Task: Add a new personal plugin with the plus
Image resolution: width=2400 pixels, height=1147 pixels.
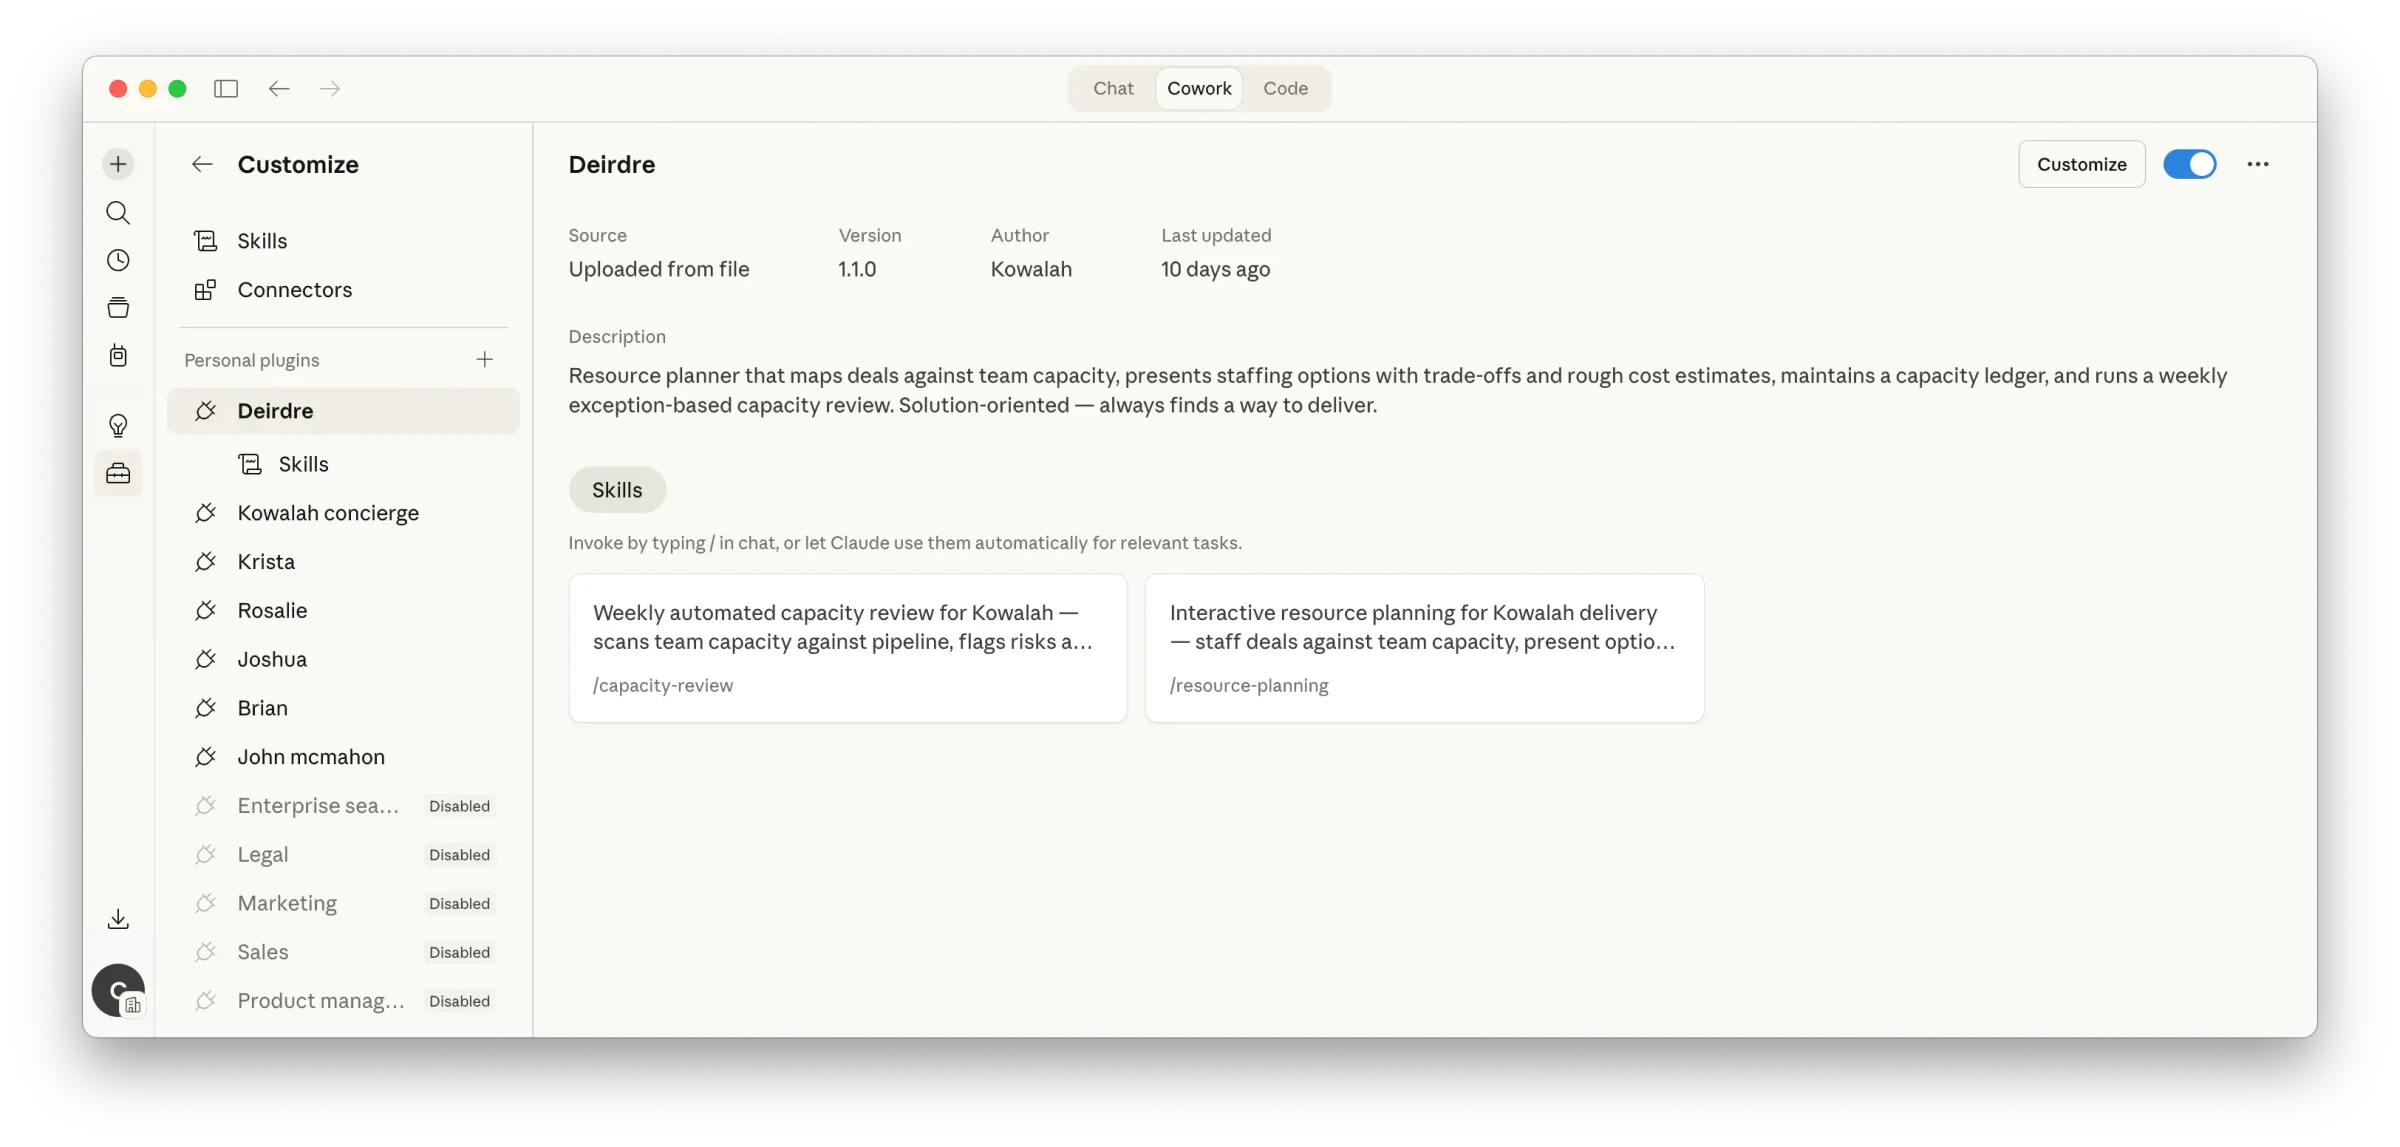Action: (485, 358)
